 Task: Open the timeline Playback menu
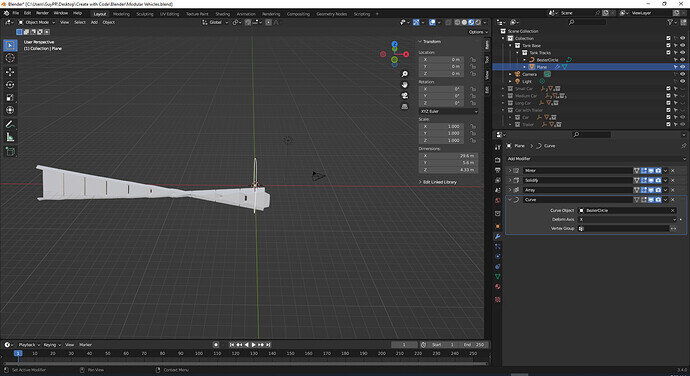click(x=29, y=345)
